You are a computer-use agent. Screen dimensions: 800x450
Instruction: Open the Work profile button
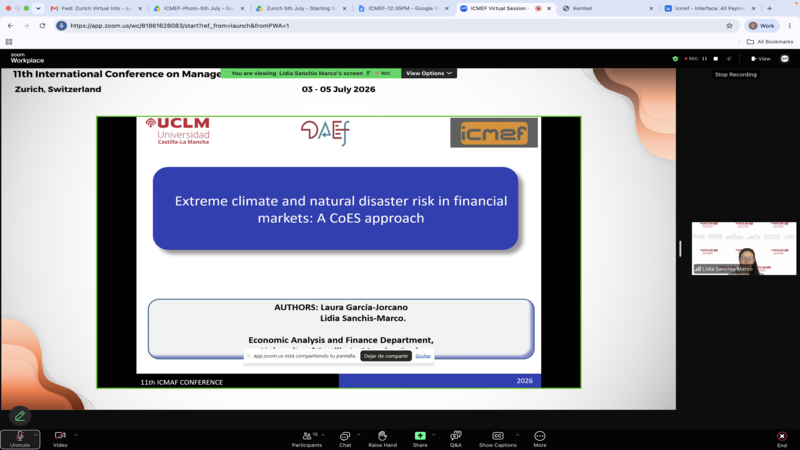point(762,26)
